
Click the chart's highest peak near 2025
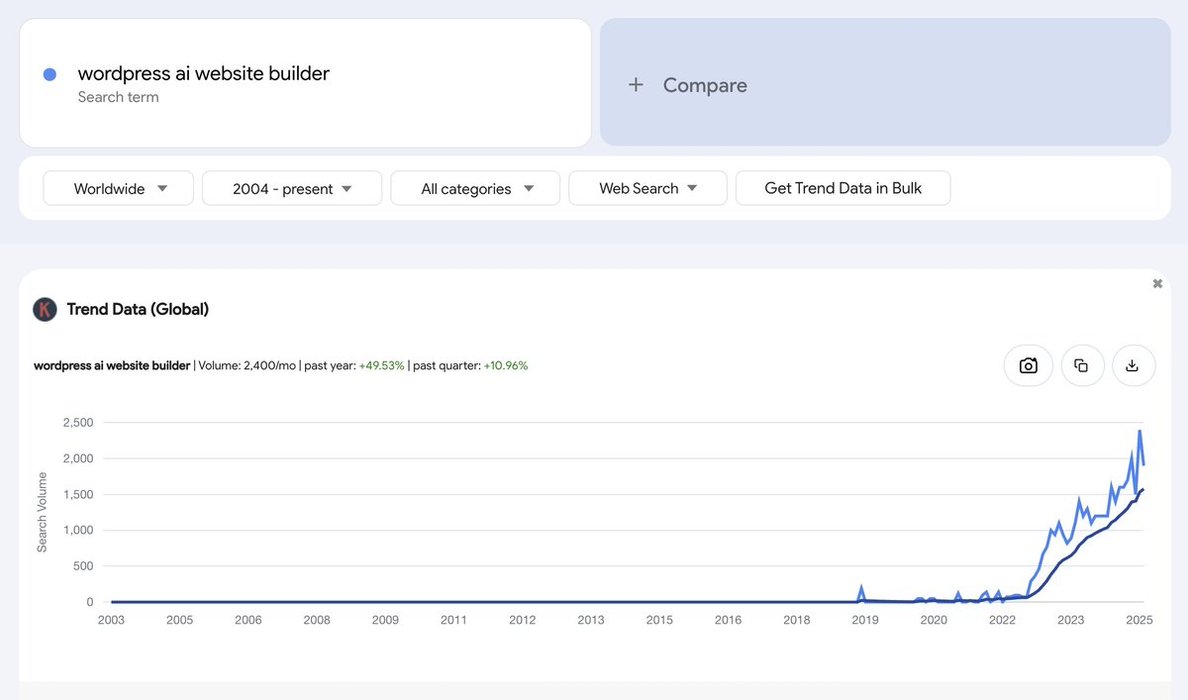coord(1139,431)
